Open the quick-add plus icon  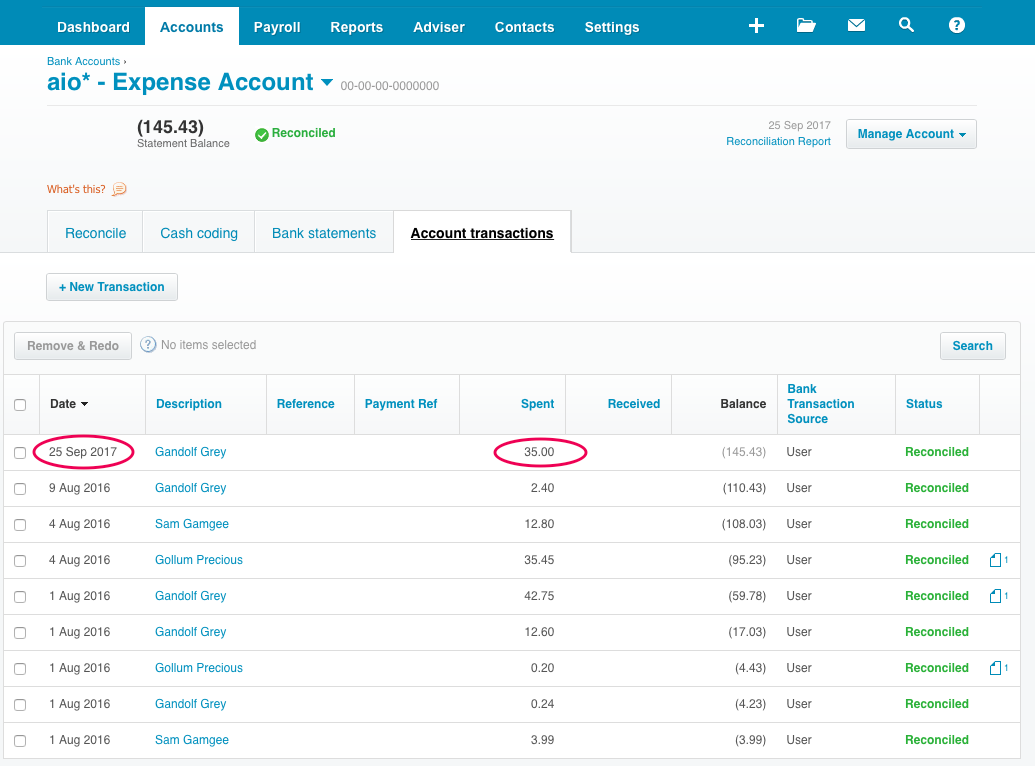pyautogui.click(x=756, y=25)
